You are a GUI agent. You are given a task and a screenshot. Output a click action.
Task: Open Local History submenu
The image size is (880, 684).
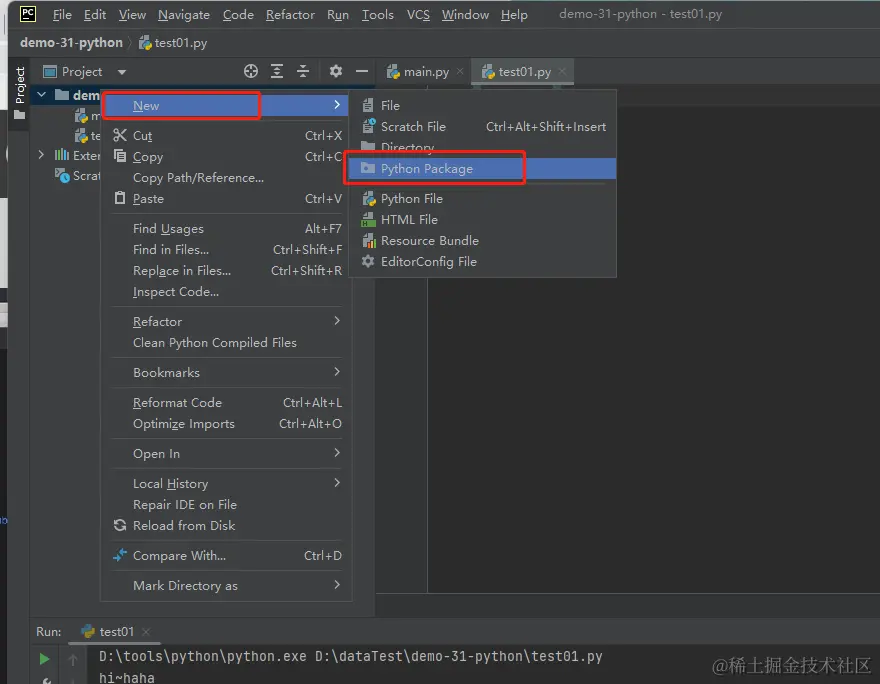coord(227,484)
